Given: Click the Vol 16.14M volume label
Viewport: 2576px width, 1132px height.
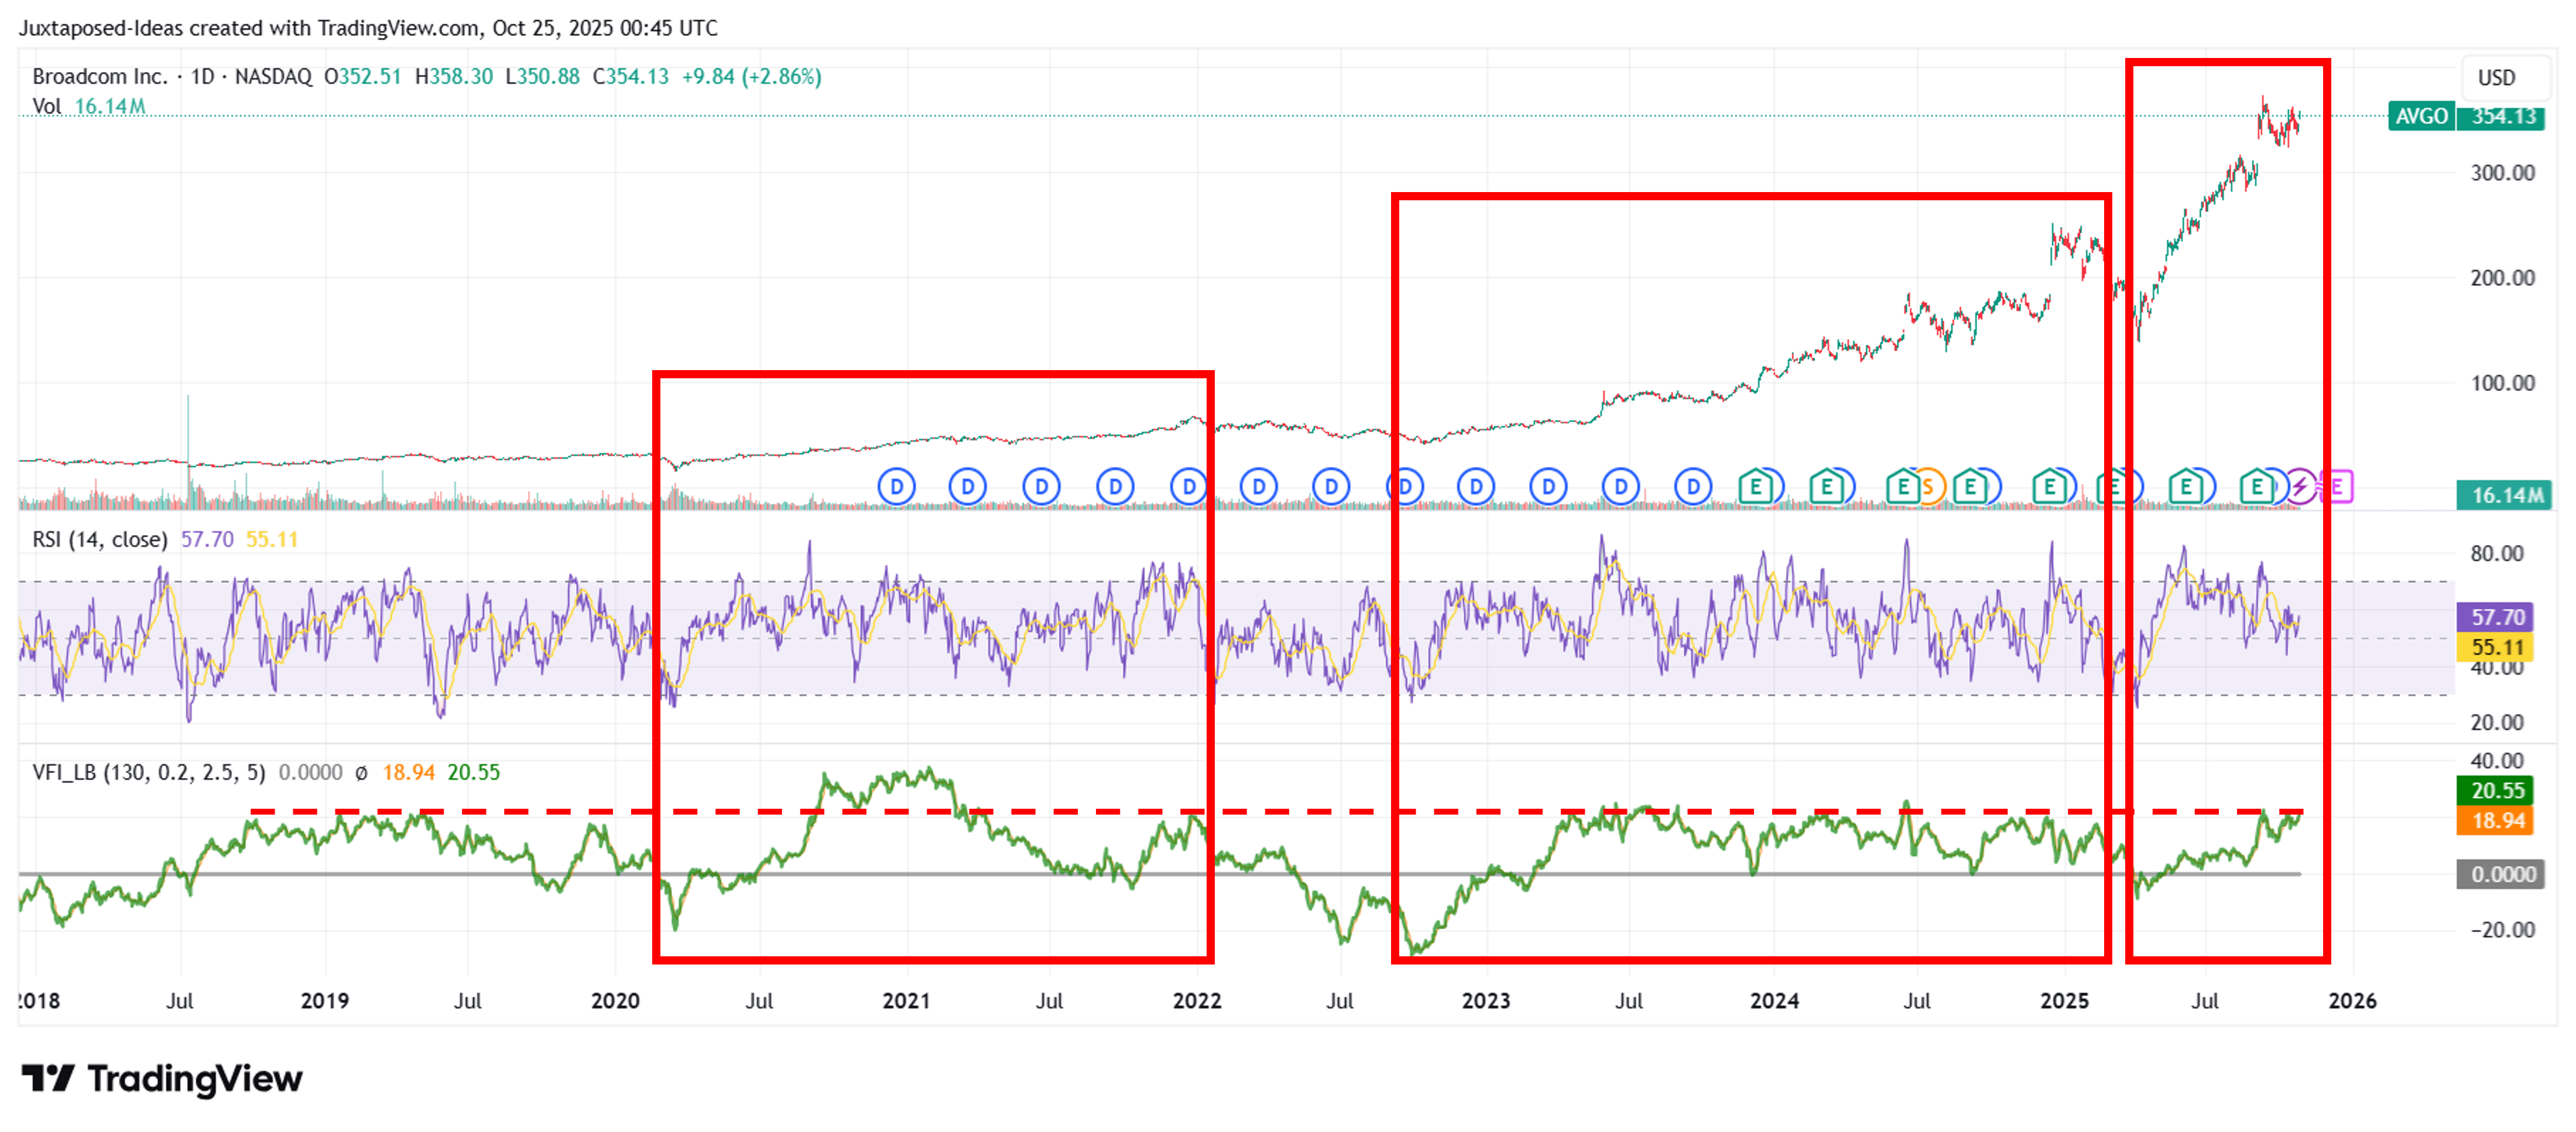Looking at the screenshot, I should click(x=88, y=106).
